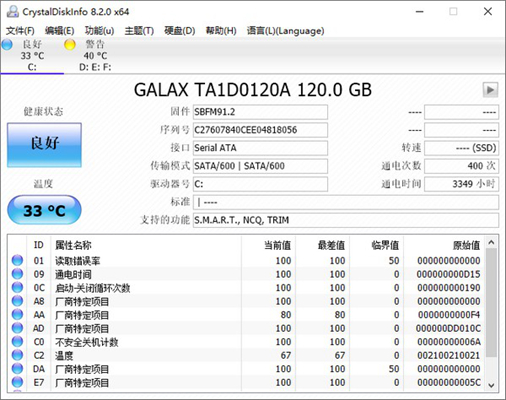This screenshot has height=400, width=506.
Task: Click the 33 °C temperature button
Action: tap(44, 210)
